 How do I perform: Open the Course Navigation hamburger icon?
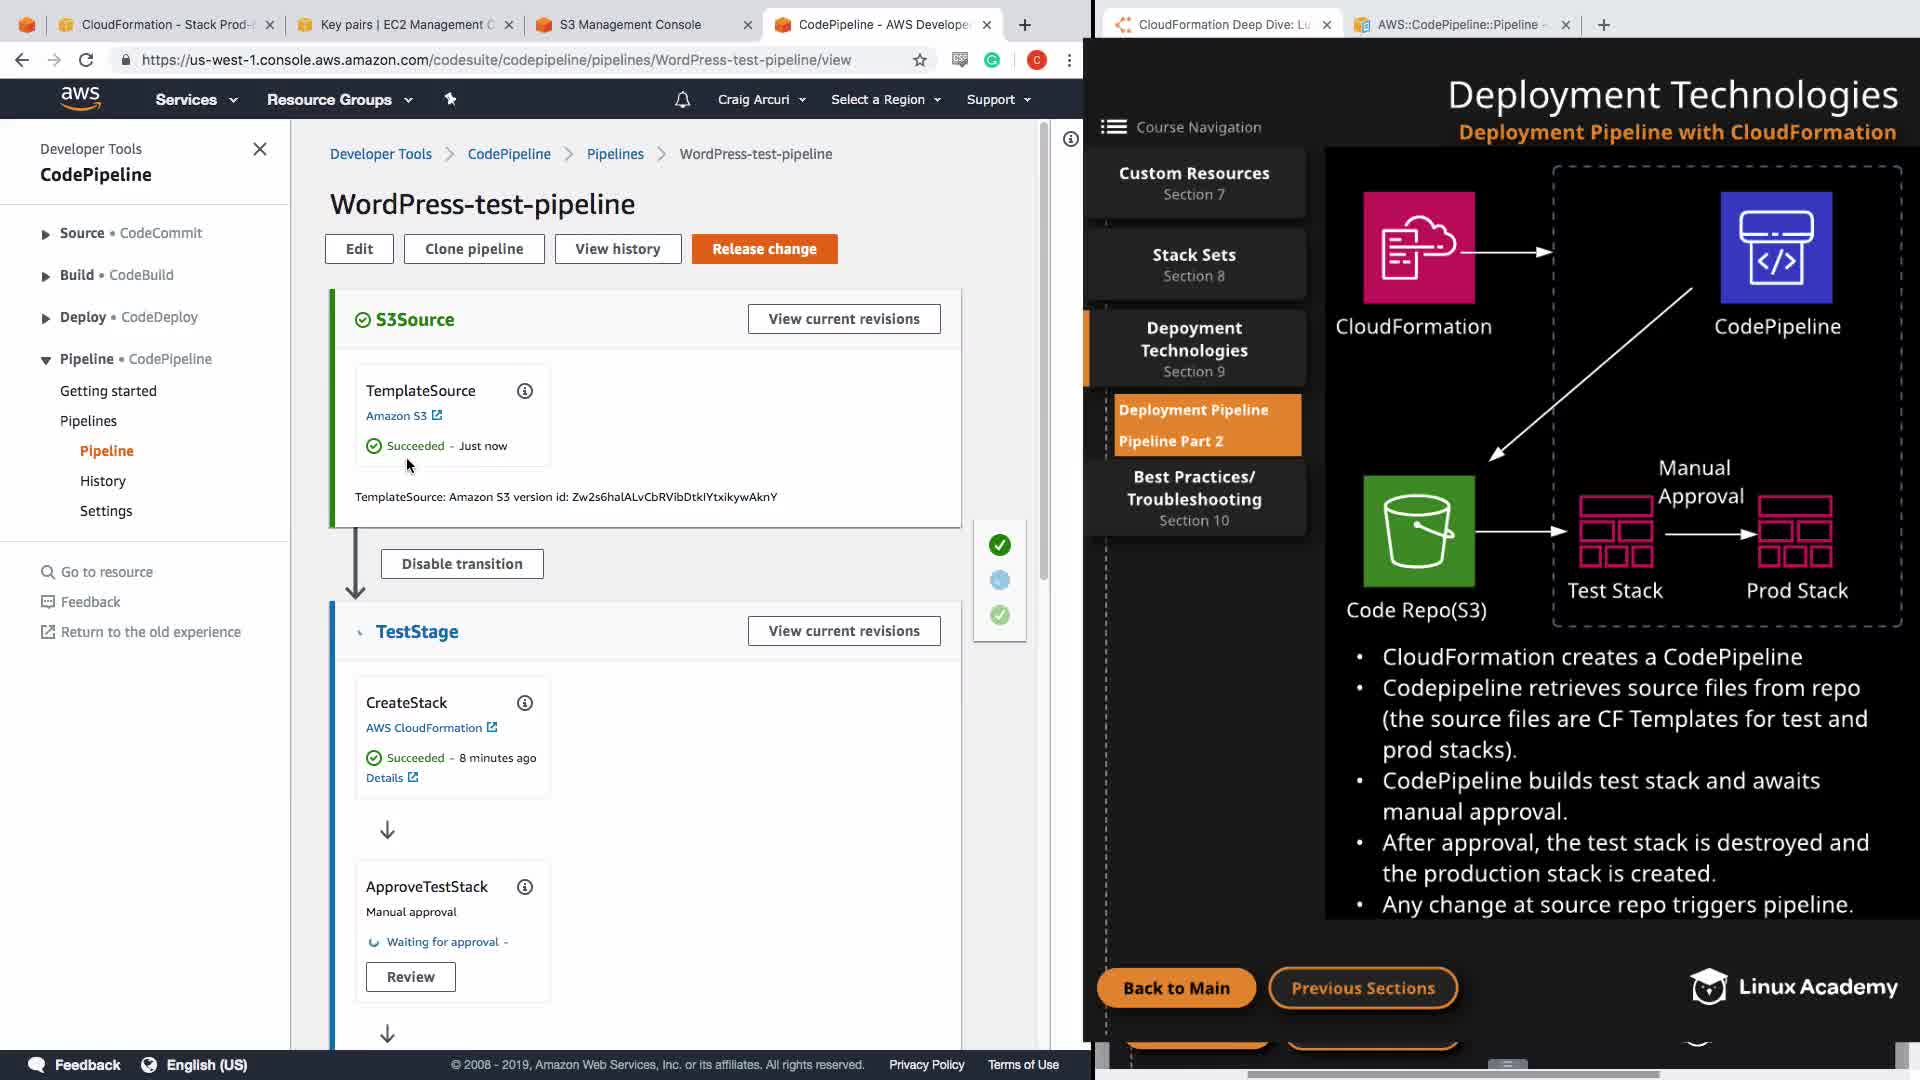pyautogui.click(x=1113, y=127)
